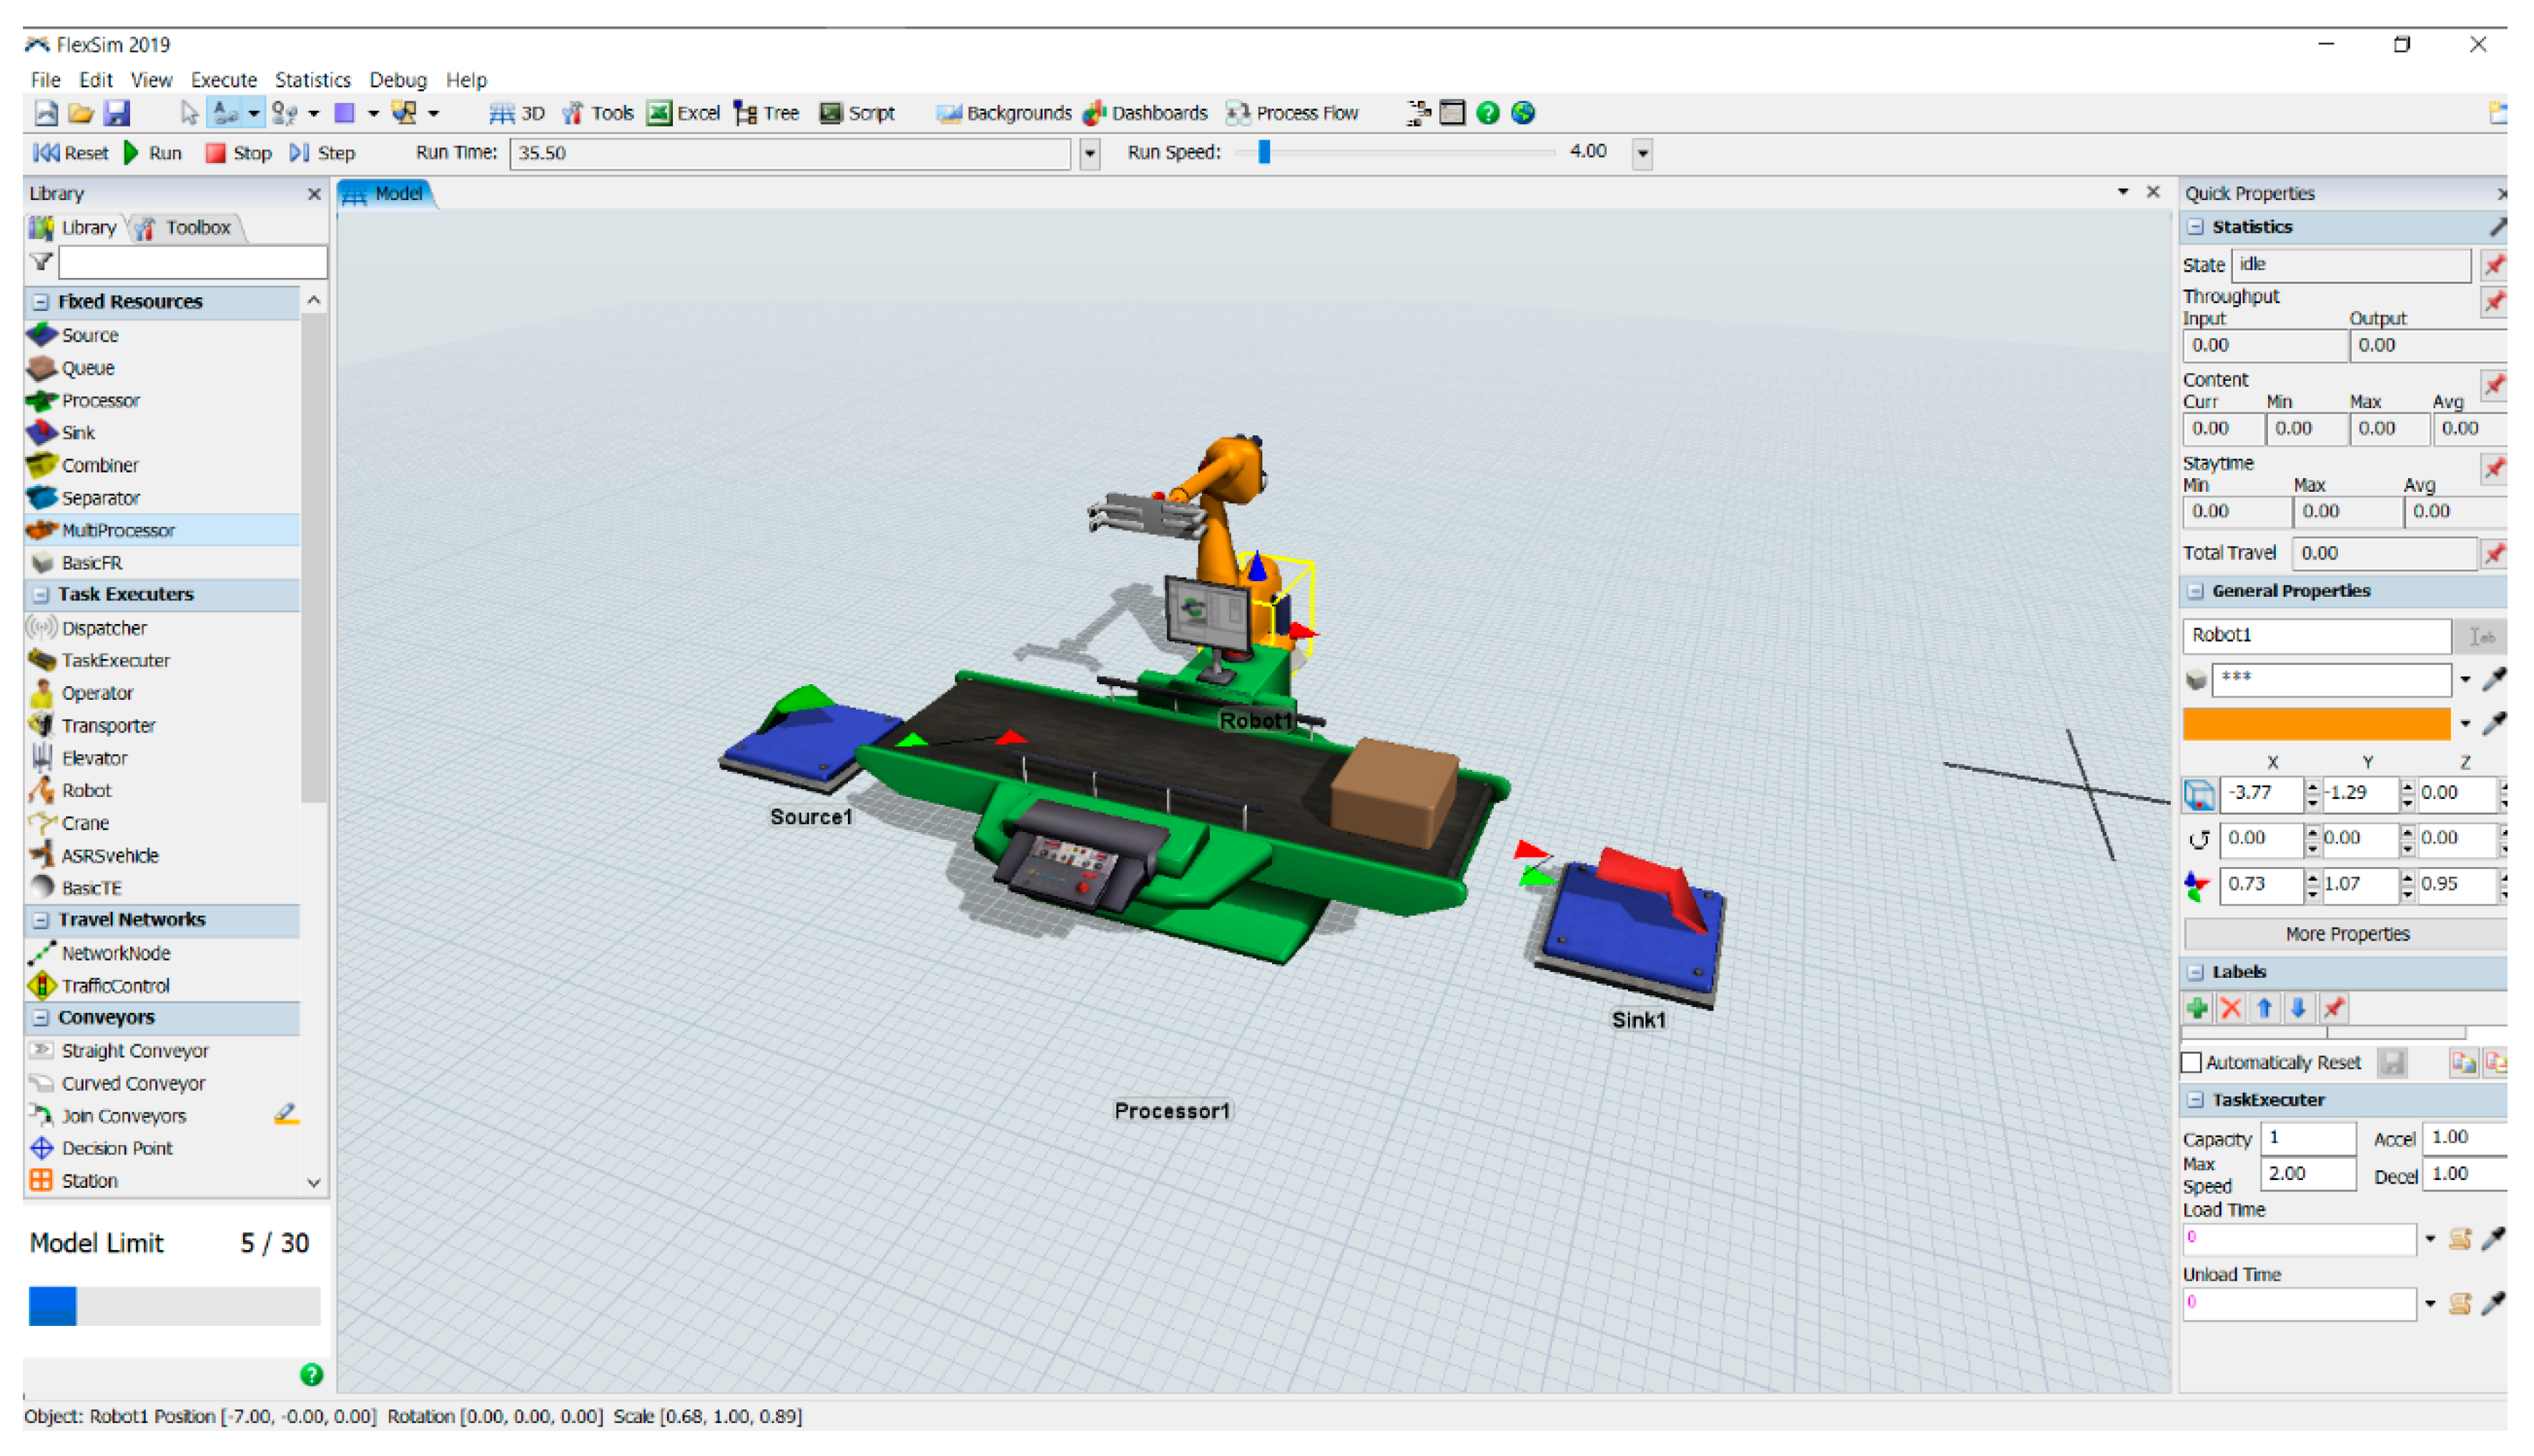Collapse the Statistics section in Quick Properties
Viewport: 2534px width, 1456px height.
[2195, 227]
